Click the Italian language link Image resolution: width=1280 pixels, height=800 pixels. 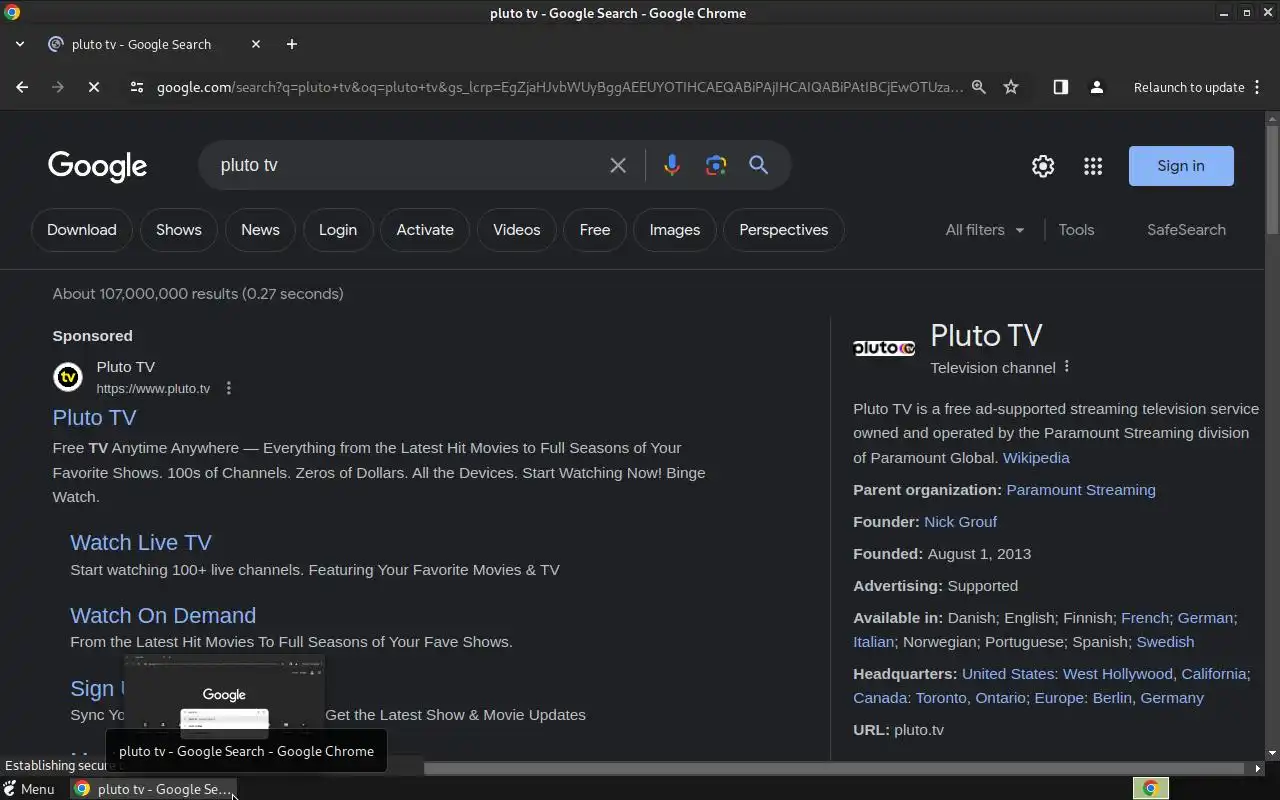pyautogui.click(x=874, y=641)
